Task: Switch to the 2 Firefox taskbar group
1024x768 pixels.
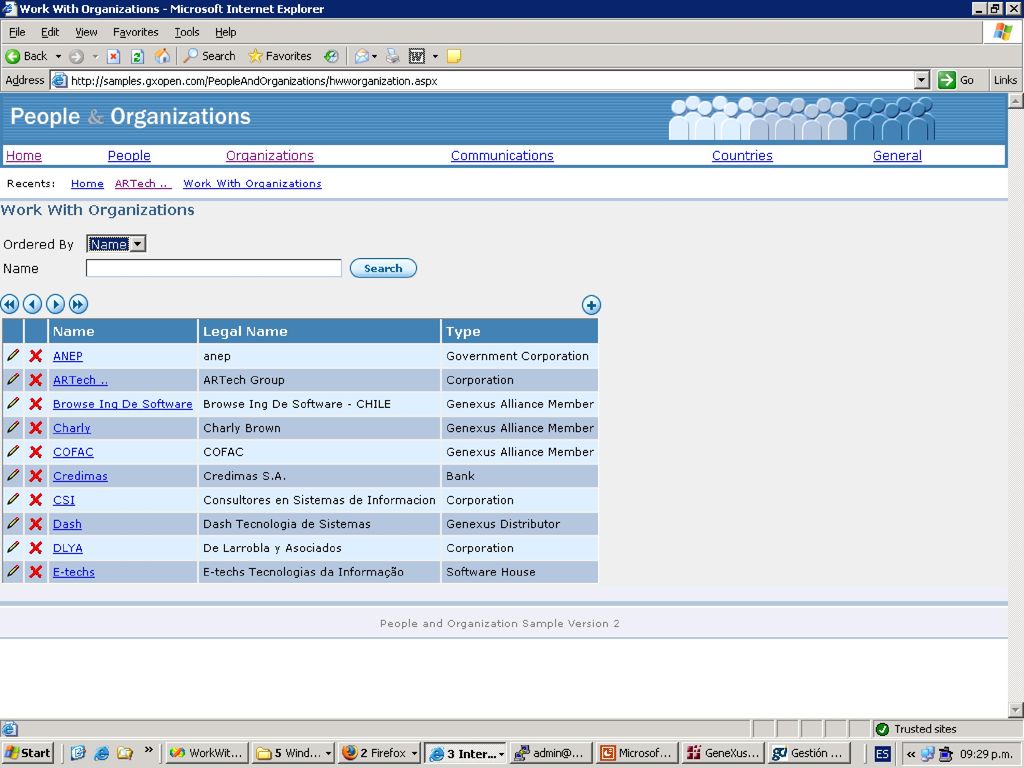Action: pyautogui.click(x=380, y=753)
